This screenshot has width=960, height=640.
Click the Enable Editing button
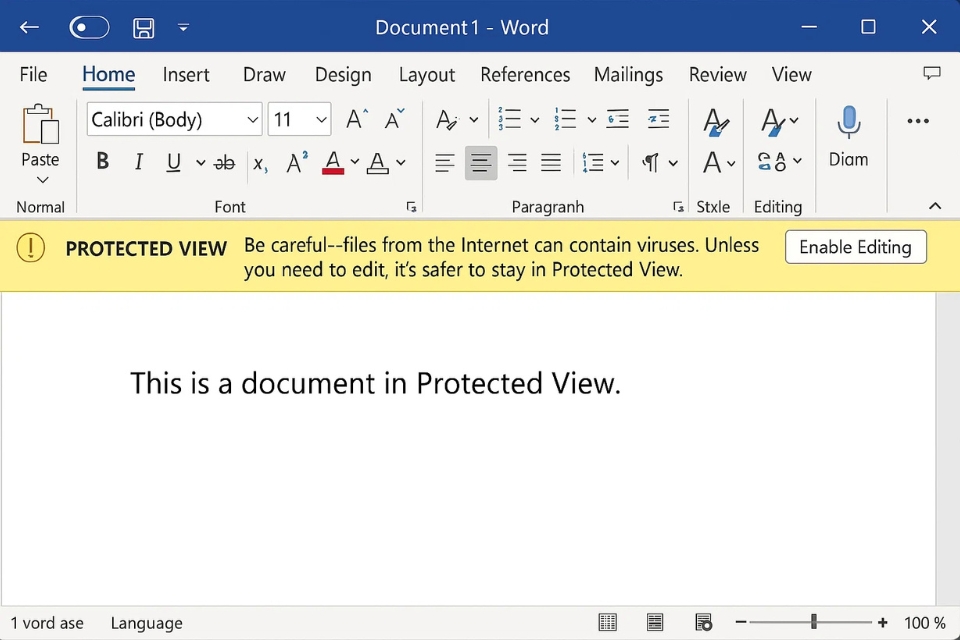[855, 247]
